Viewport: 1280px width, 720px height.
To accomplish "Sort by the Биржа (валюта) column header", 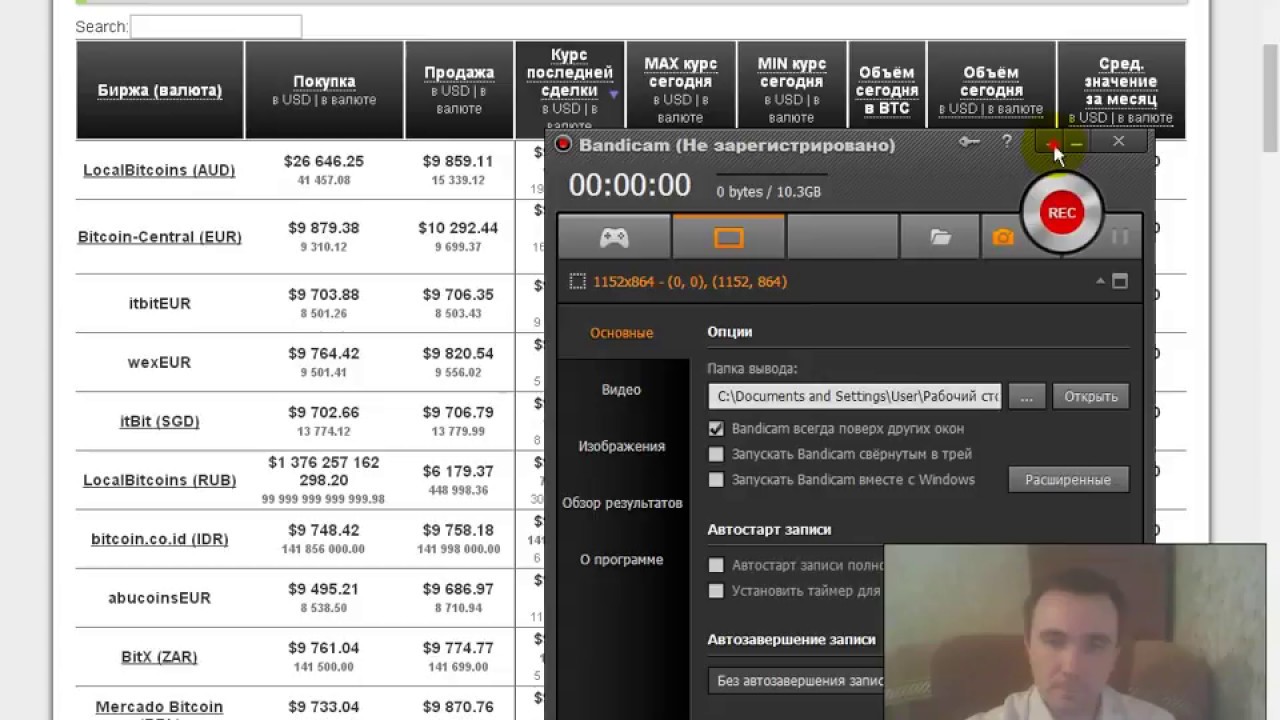I will 160,90.
